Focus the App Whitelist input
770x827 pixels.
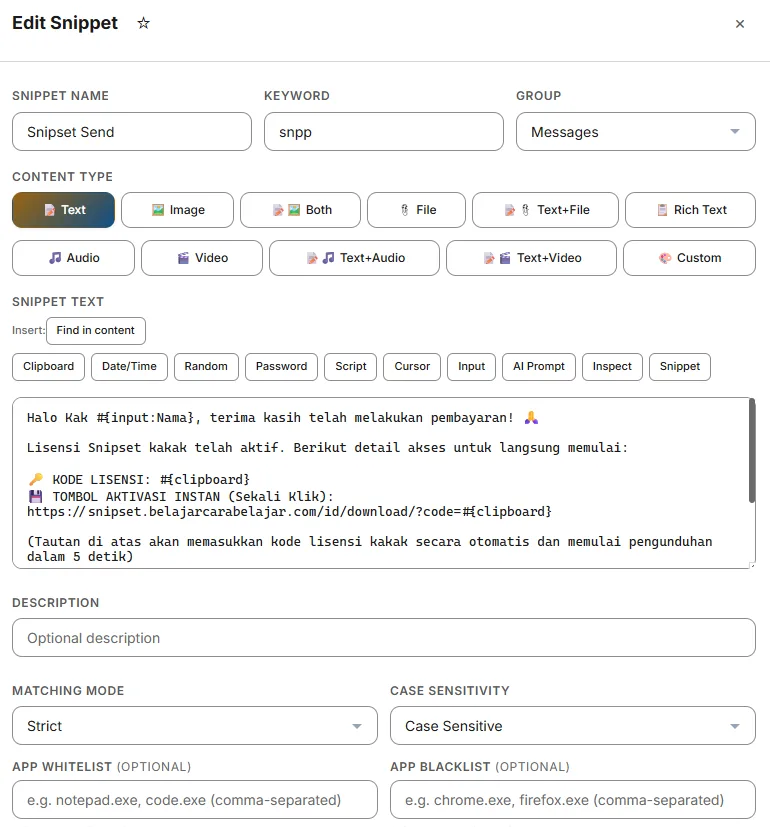[x=195, y=800]
